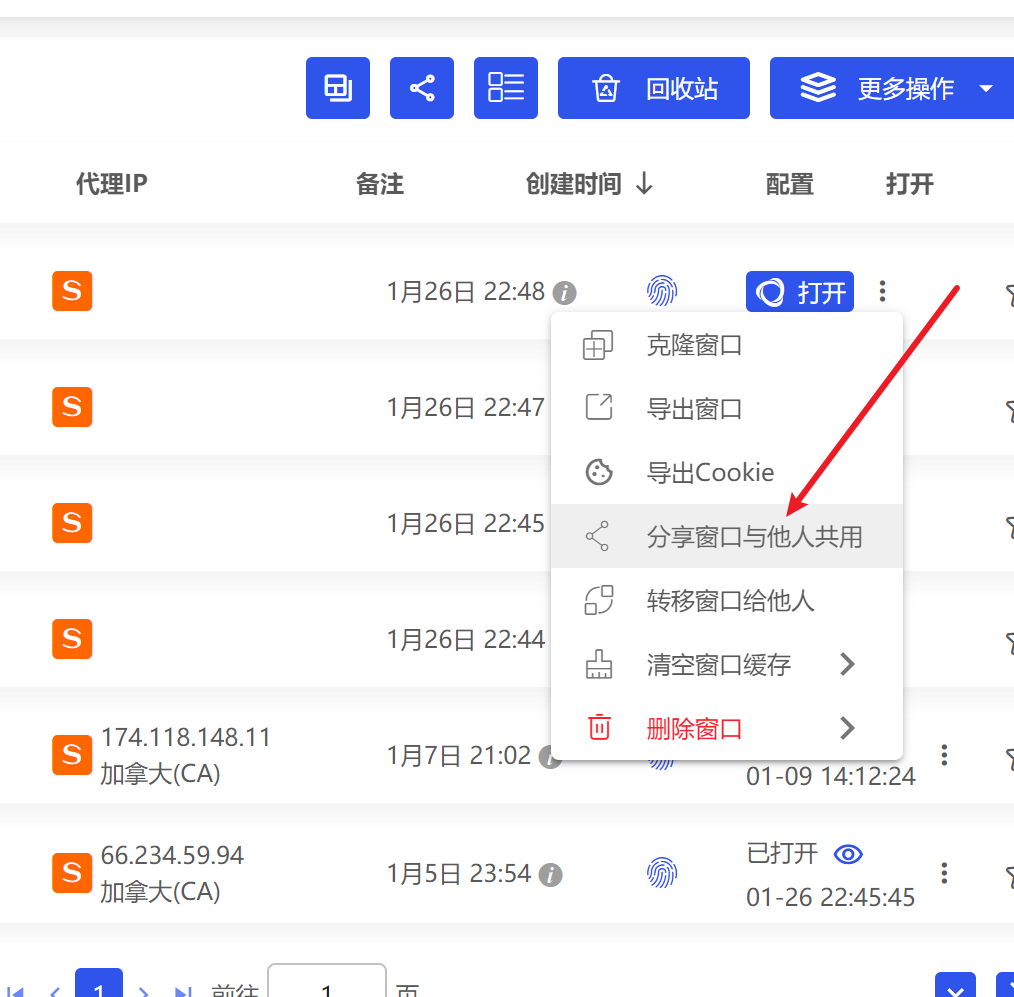Click the page number input field

coord(327,986)
